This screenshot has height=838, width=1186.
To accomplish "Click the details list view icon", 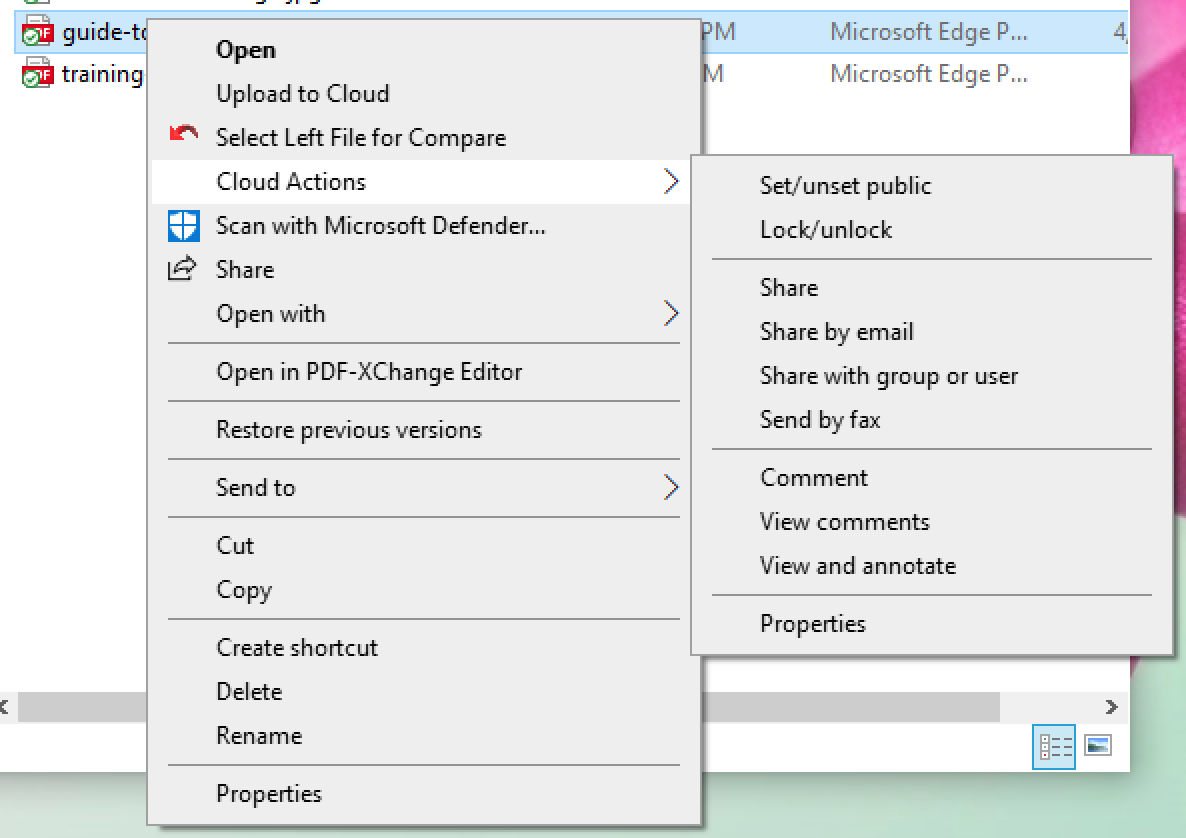I will pyautogui.click(x=1054, y=747).
